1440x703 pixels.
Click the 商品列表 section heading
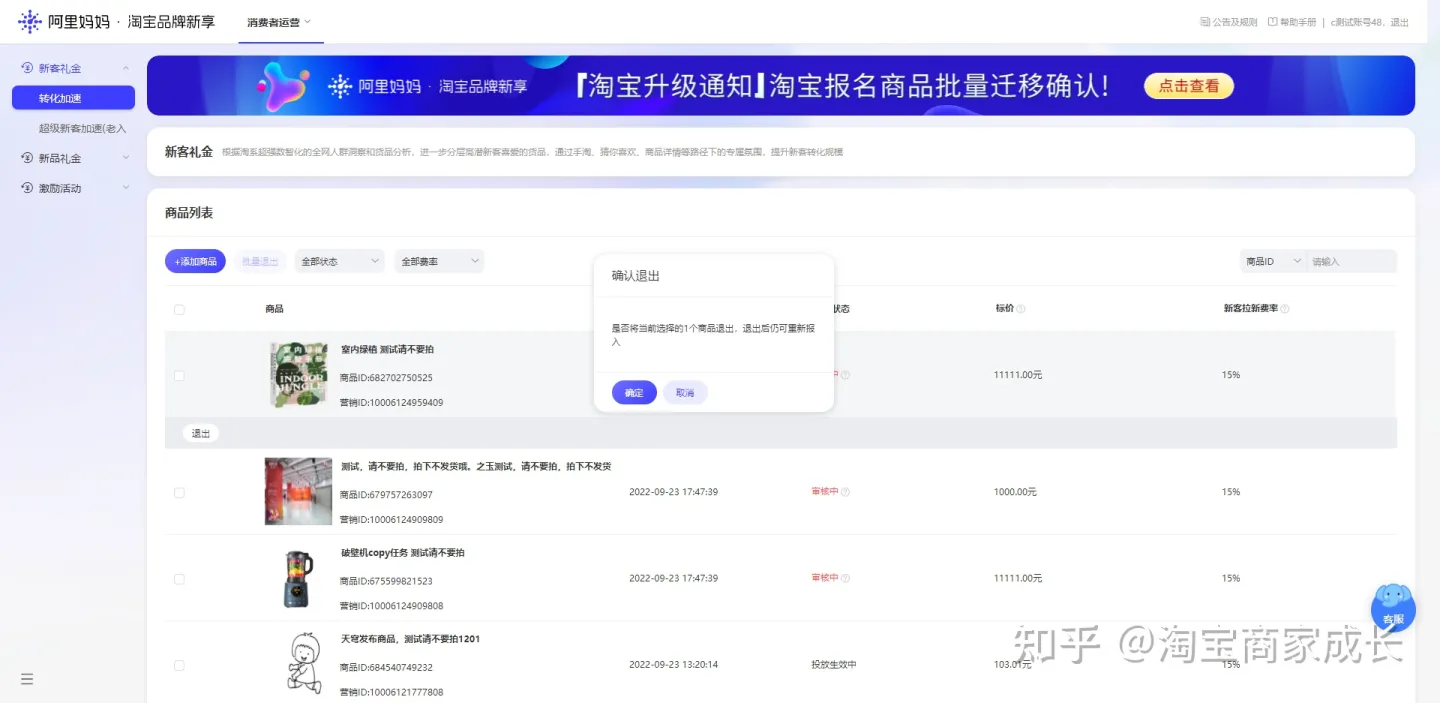coord(189,213)
